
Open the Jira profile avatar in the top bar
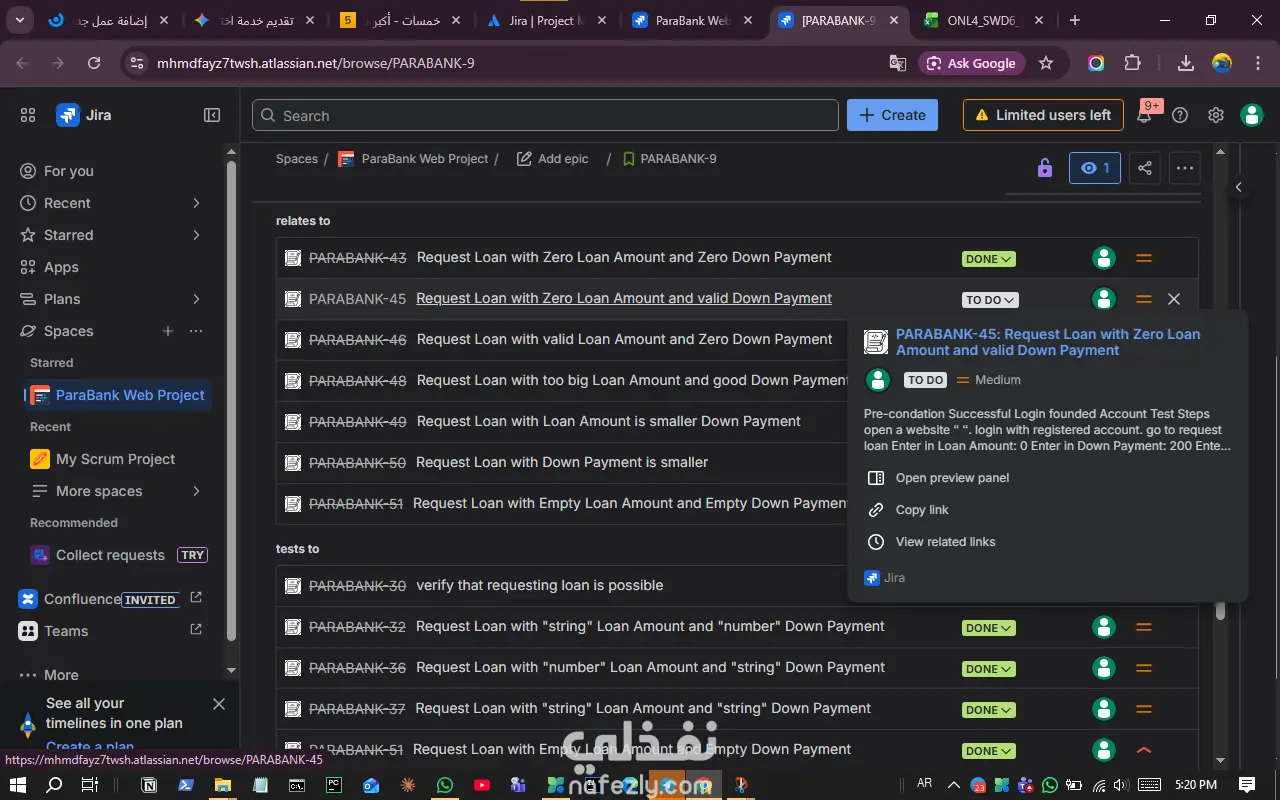pyautogui.click(x=1252, y=115)
